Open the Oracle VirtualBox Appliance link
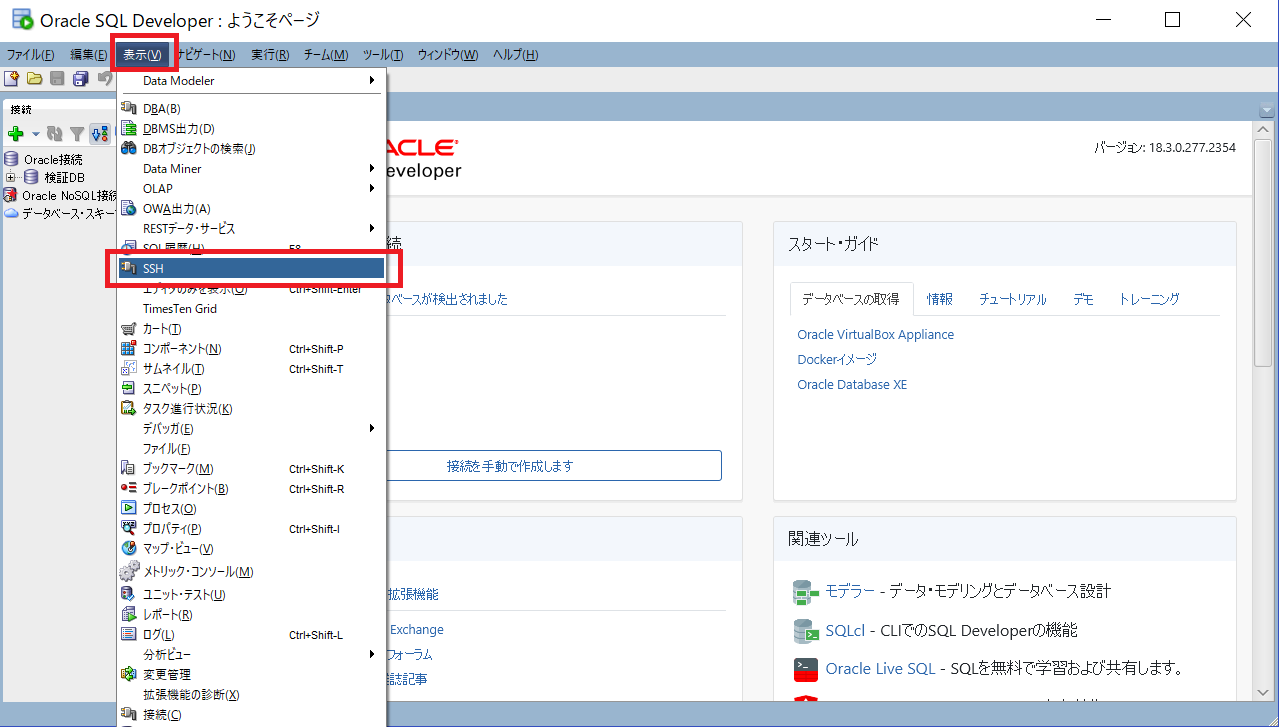1279x727 pixels. point(876,335)
